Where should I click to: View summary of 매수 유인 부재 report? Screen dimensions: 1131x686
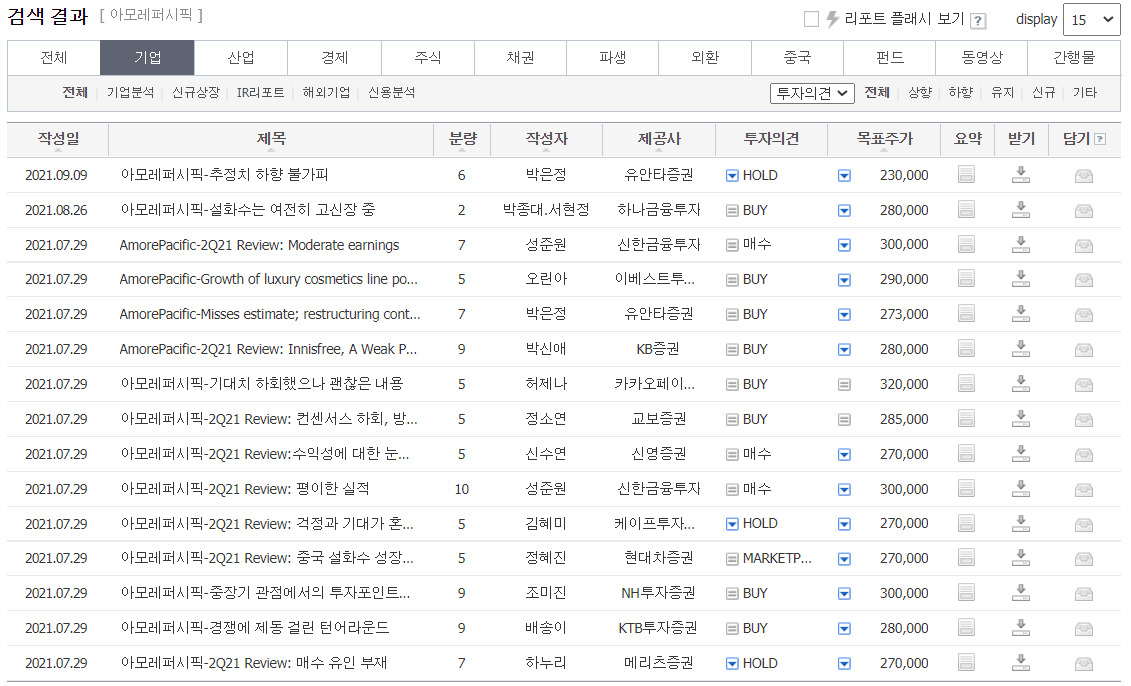click(x=966, y=662)
